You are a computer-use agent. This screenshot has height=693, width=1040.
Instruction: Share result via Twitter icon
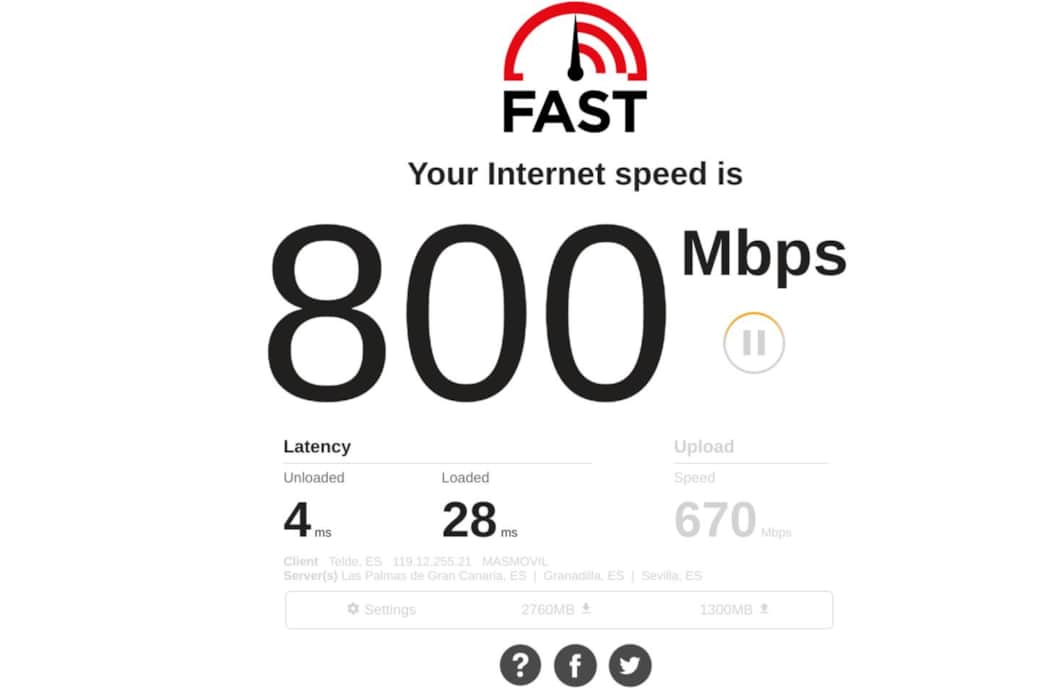630,665
